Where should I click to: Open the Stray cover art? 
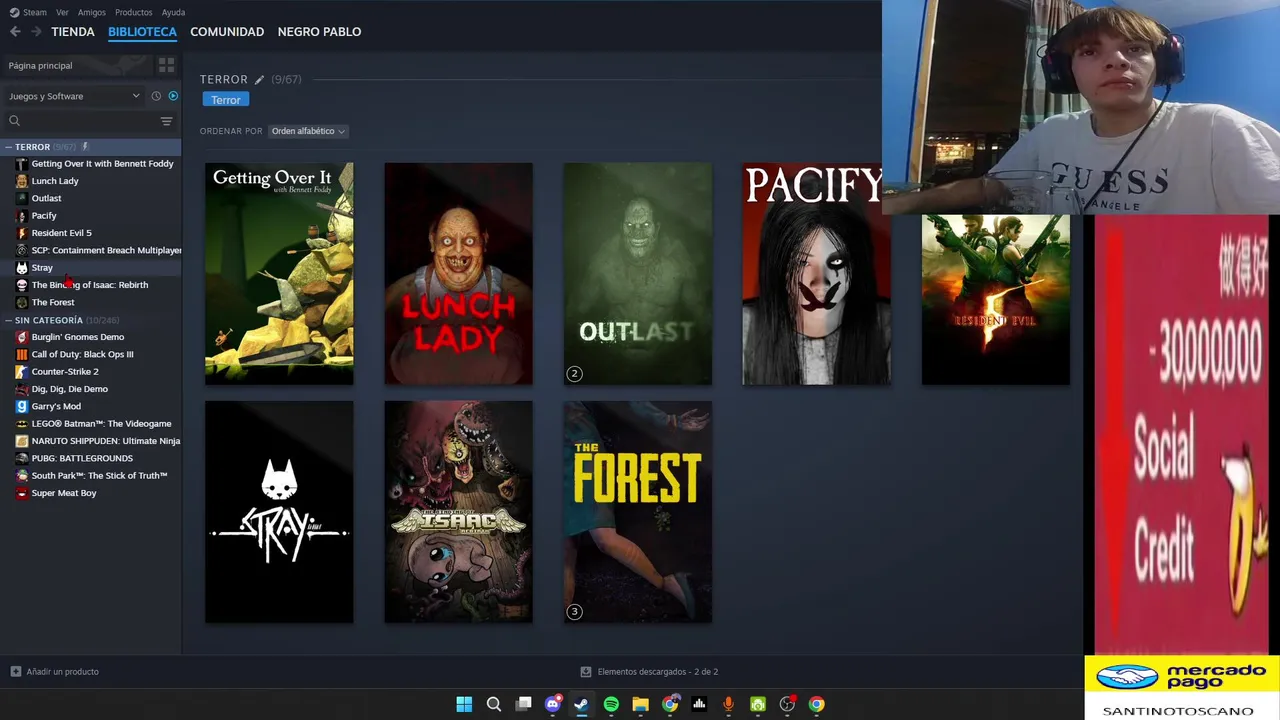(x=279, y=512)
